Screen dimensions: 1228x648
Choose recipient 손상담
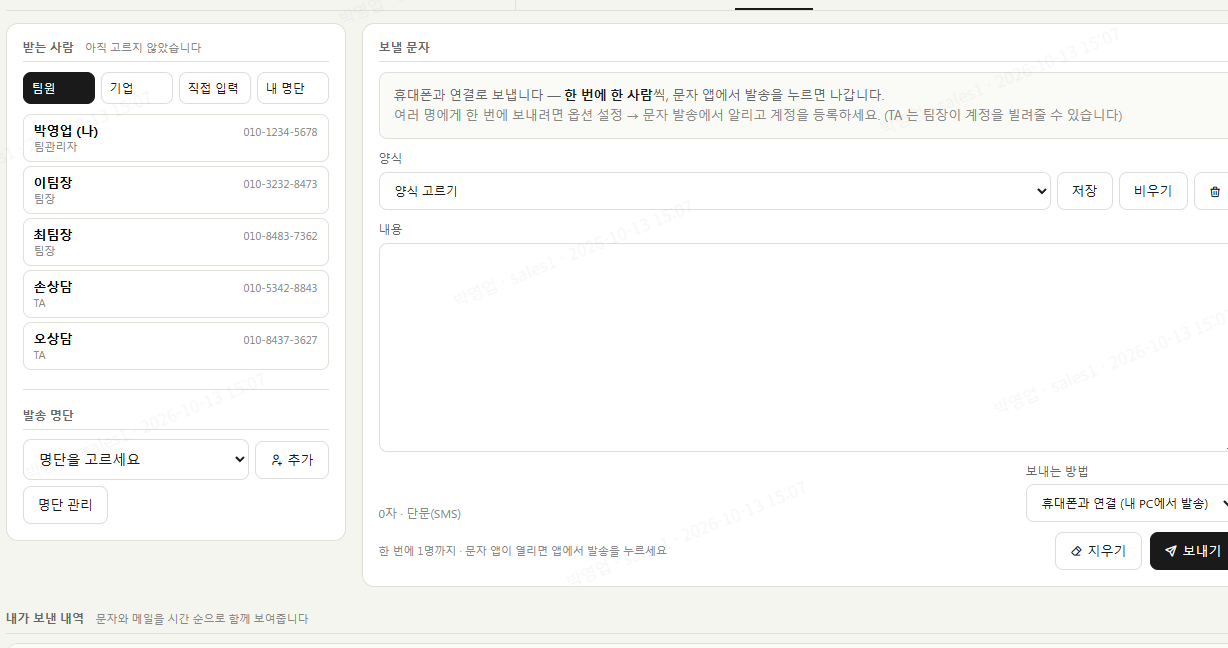(x=176, y=294)
